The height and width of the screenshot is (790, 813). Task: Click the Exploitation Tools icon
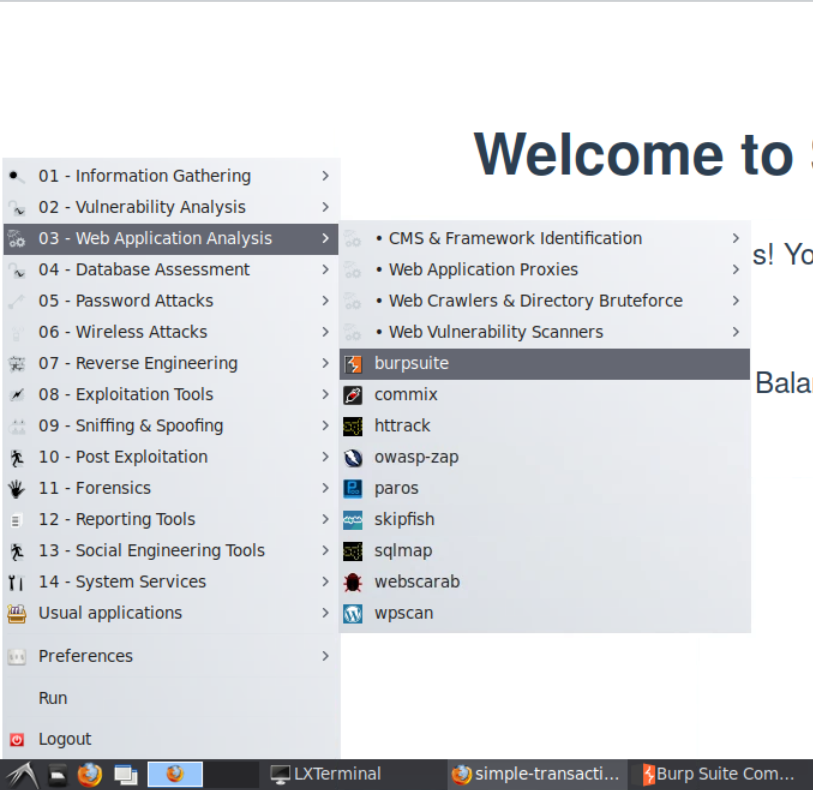point(17,395)
